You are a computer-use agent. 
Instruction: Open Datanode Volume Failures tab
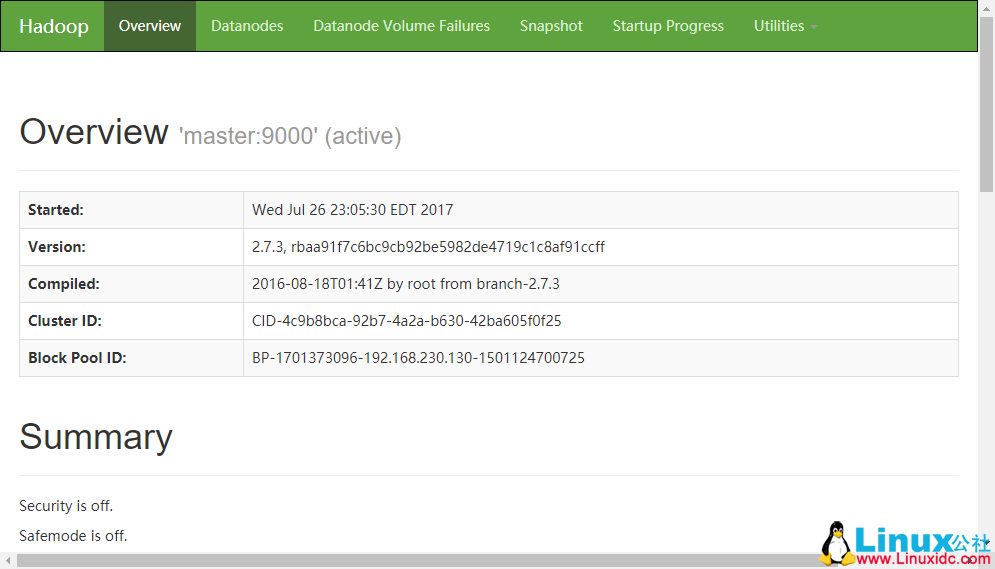[401, 26]
